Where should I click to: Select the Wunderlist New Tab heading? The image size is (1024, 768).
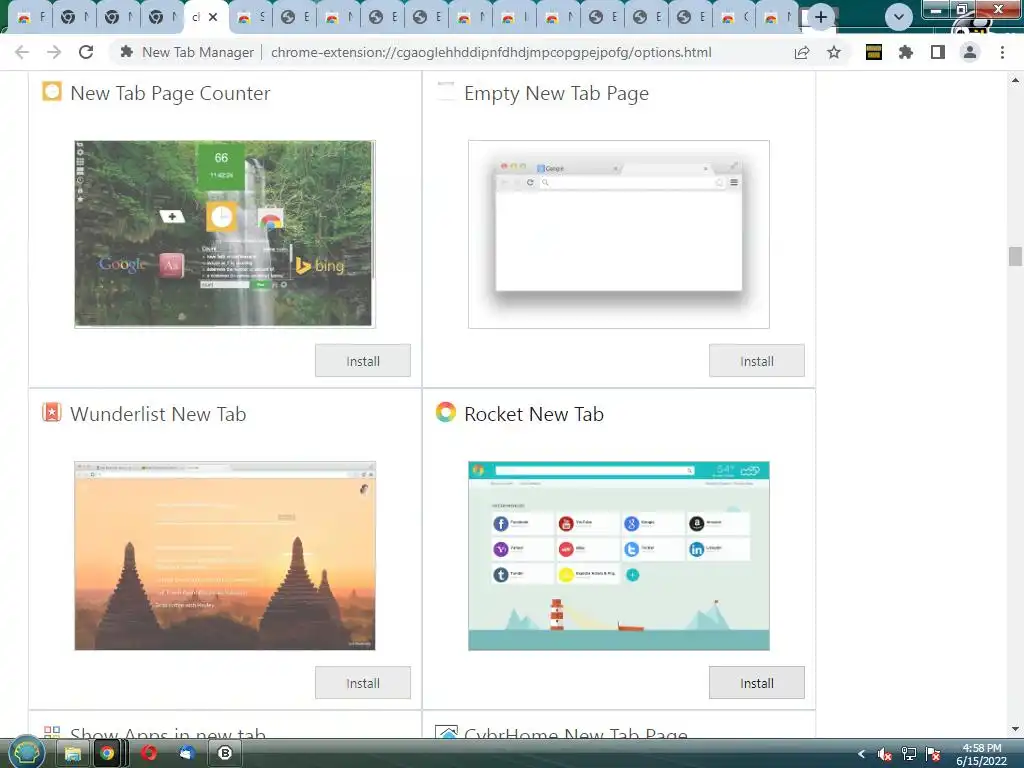click(158, 414)
